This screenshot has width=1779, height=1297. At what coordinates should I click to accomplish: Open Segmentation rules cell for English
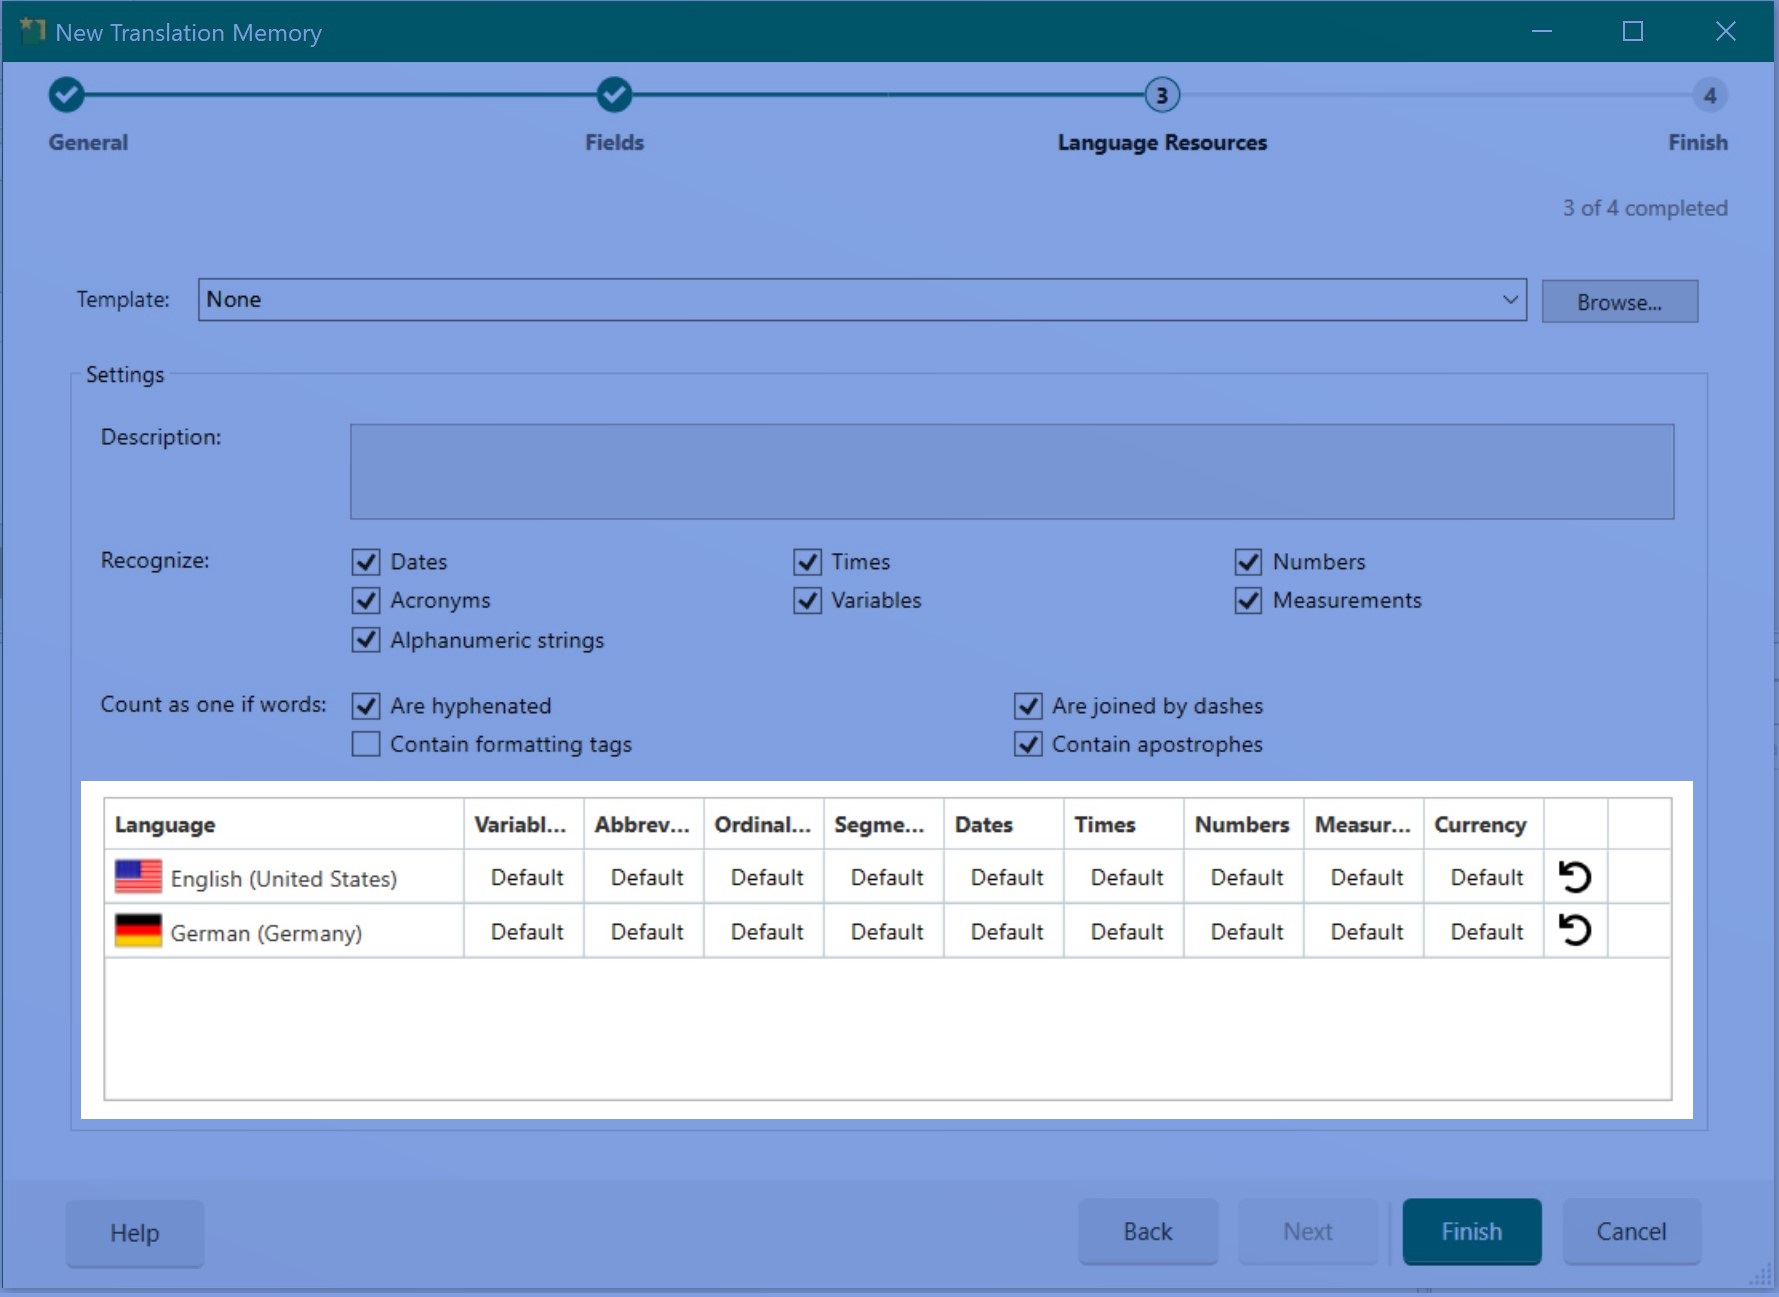tap(886, 877)
